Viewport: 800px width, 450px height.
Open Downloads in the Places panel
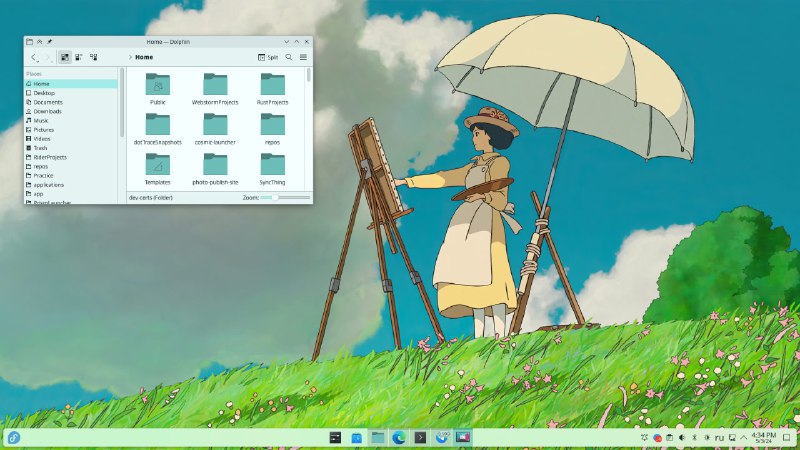(71, 111)
